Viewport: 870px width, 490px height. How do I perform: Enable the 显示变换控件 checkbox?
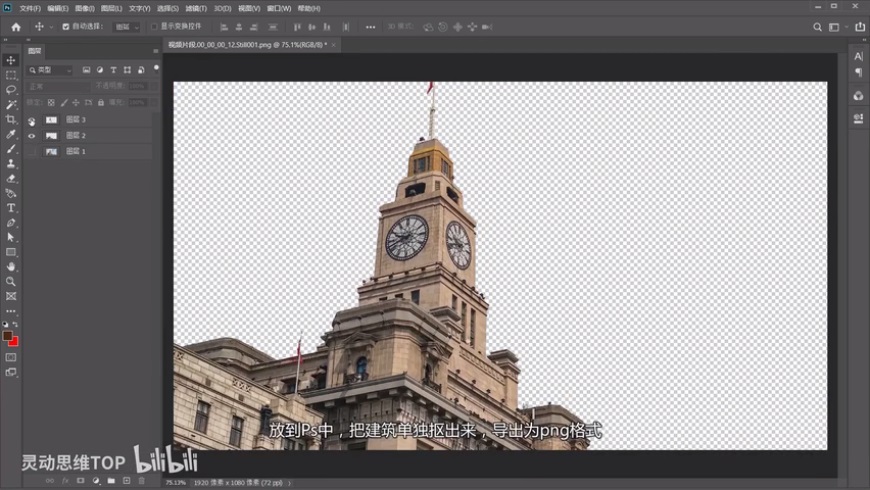click(x=154, y=27)
